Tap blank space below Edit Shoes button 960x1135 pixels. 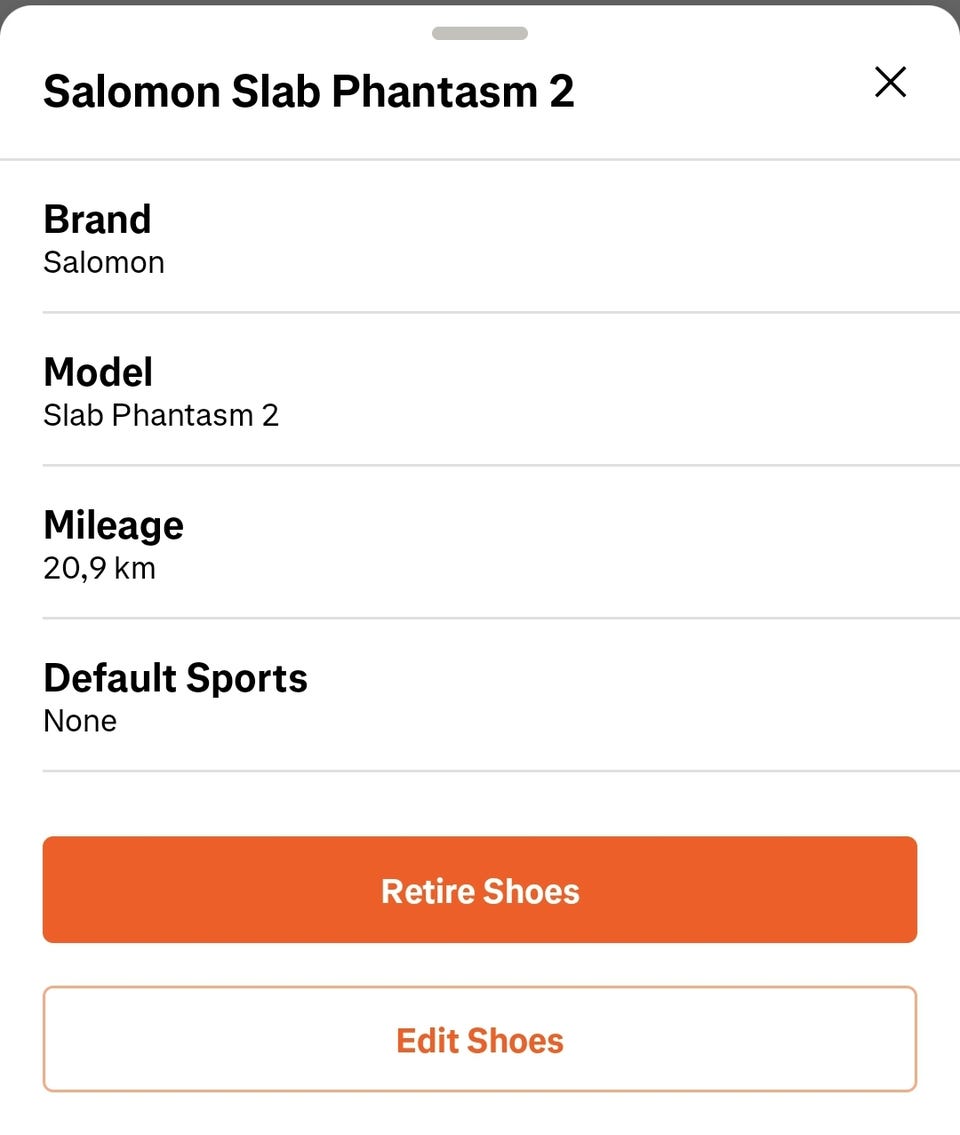[x=480, y=1114]
